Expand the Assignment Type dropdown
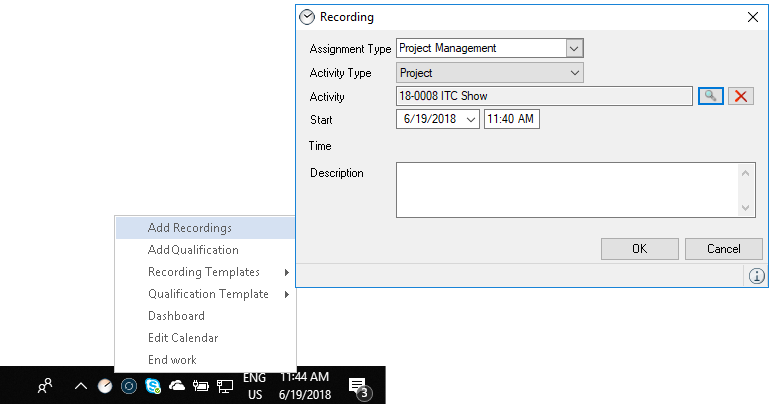 (x=574, y=48)
